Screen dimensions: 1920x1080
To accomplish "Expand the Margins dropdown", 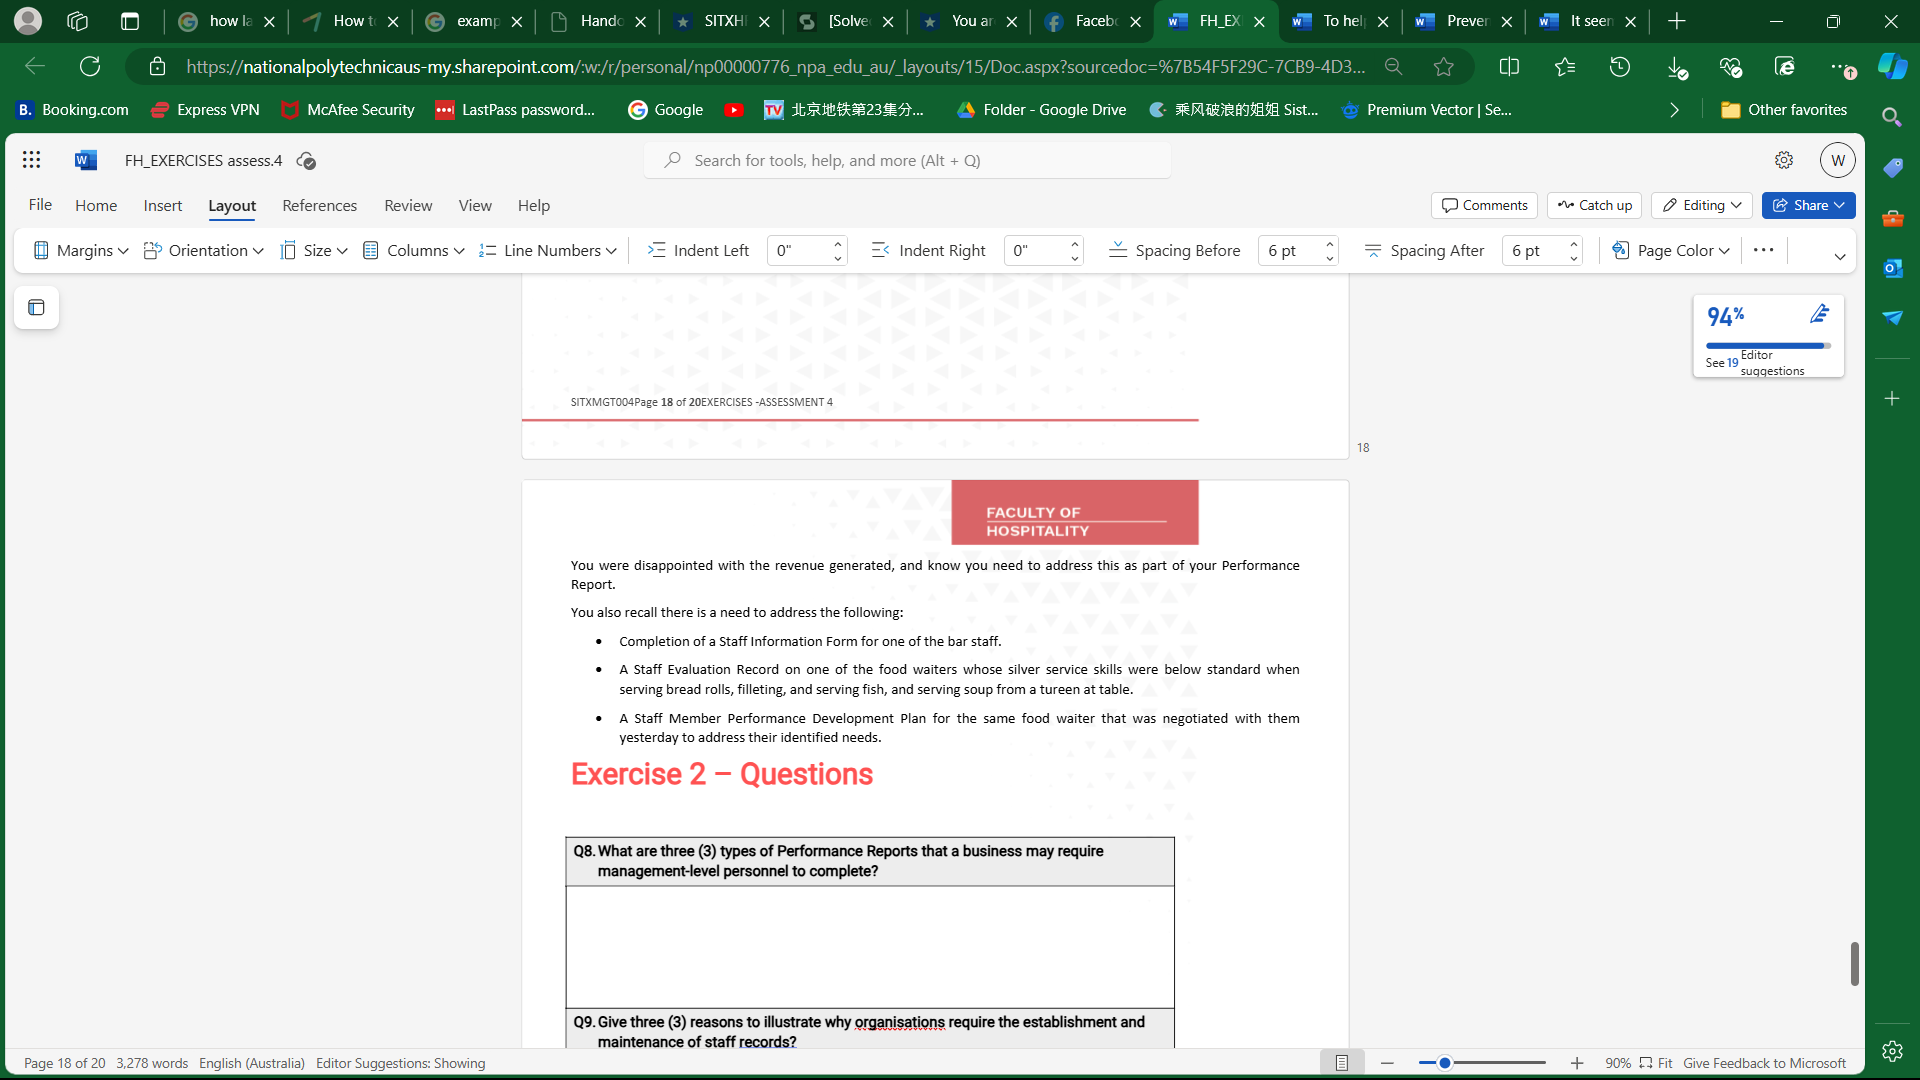I will [82, 251].
